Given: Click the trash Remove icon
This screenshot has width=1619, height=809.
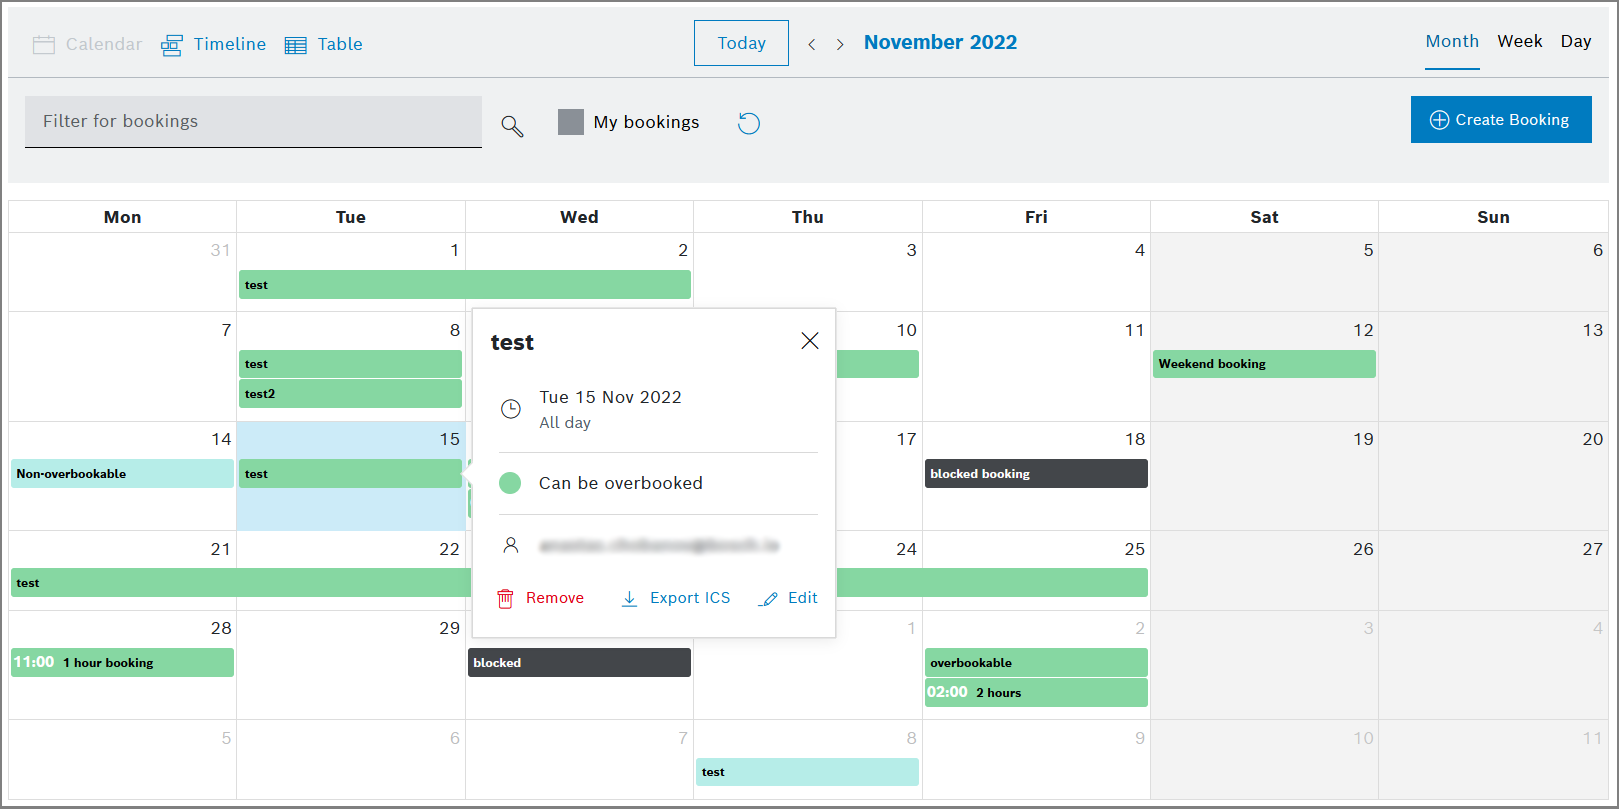Looking at the screenshot, I should click(506, 598).
